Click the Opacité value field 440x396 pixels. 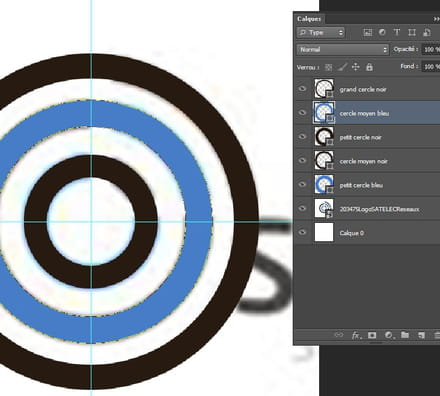[431, 50]
